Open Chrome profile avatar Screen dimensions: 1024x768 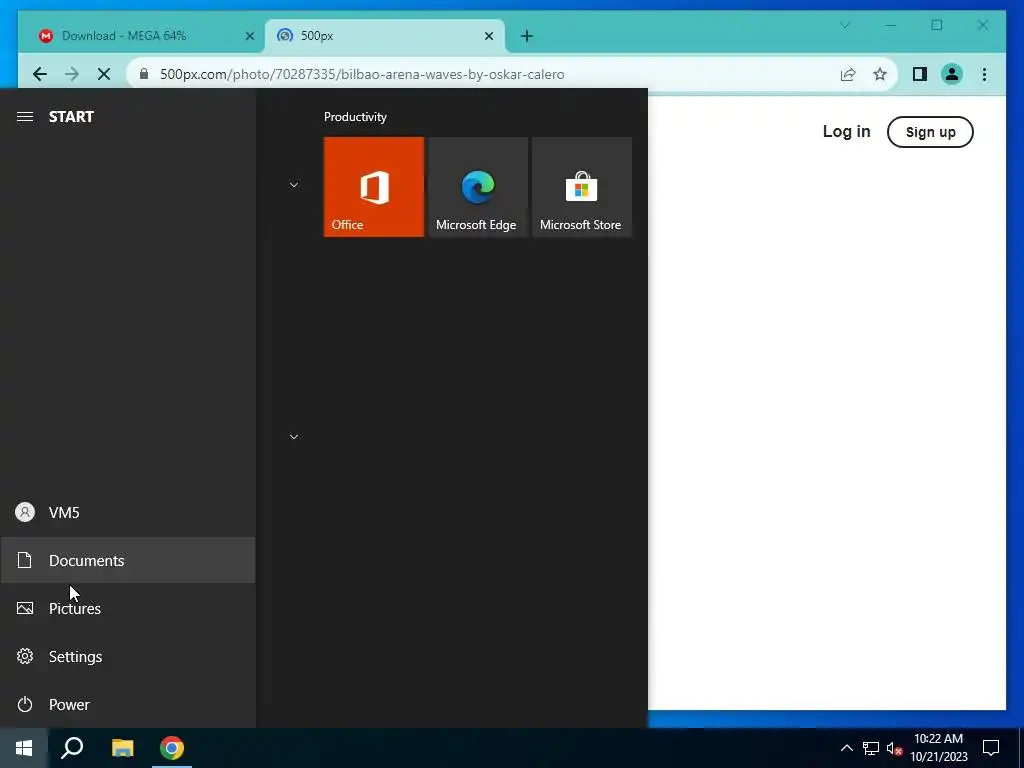pyautogui.click(x=952, y=74)
